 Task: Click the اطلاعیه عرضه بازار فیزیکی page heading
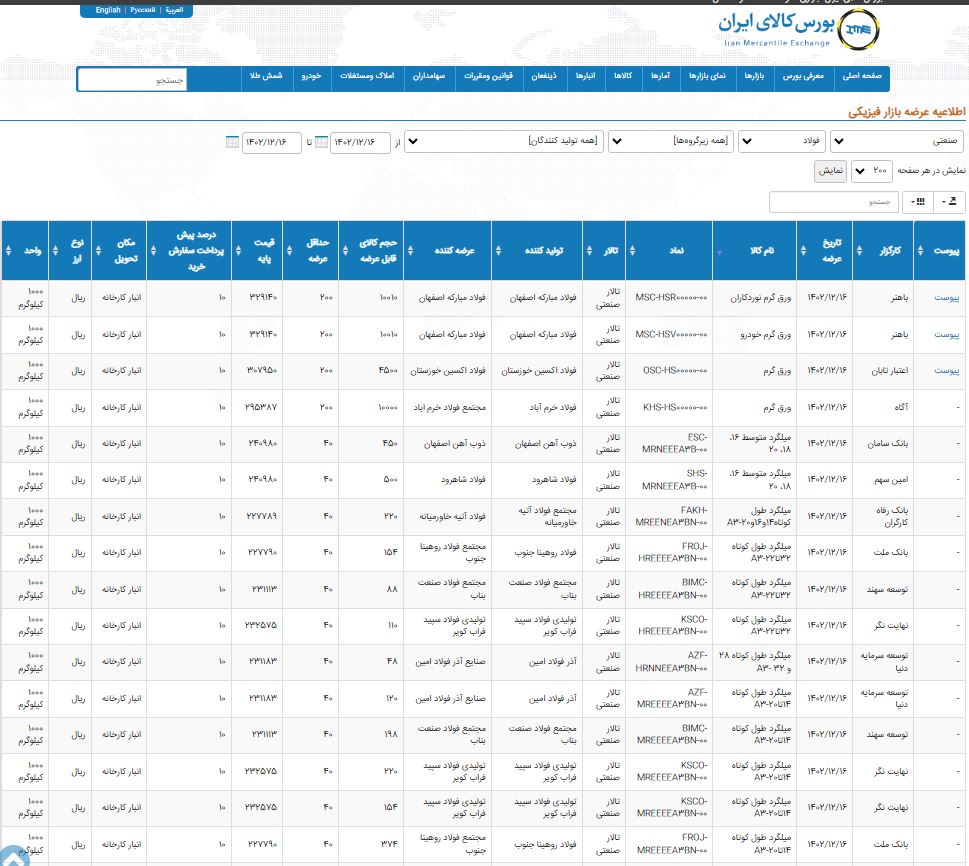(x=906, y=112)
